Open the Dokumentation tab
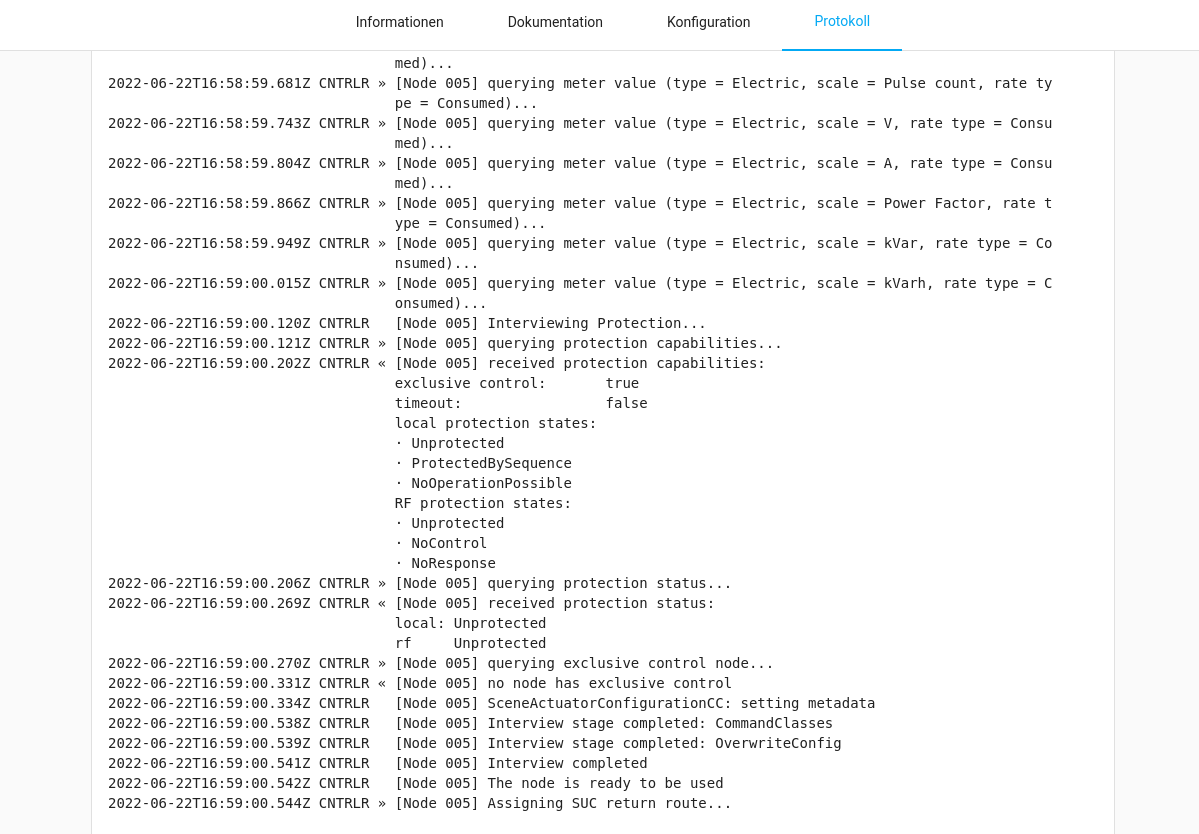 555,22
